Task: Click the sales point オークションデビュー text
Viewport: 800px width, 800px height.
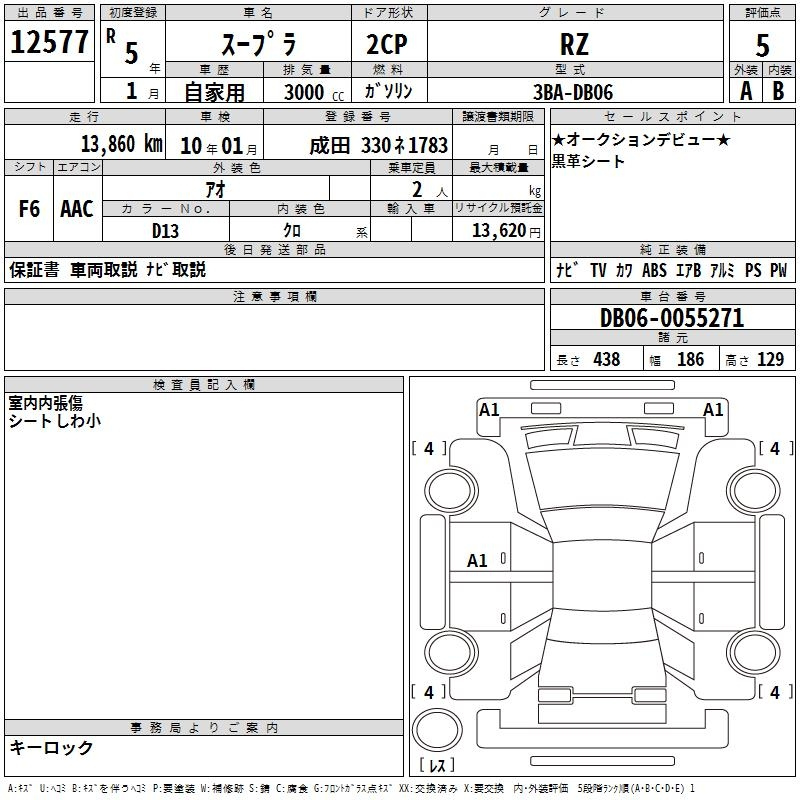Action: [x=641, y=139]
